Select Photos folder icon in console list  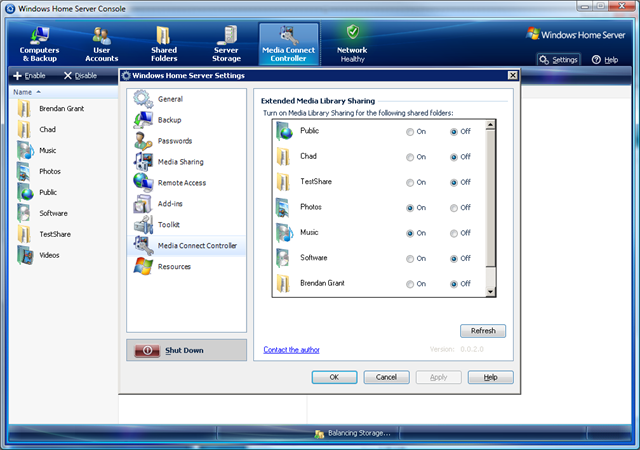pos(24,172)
